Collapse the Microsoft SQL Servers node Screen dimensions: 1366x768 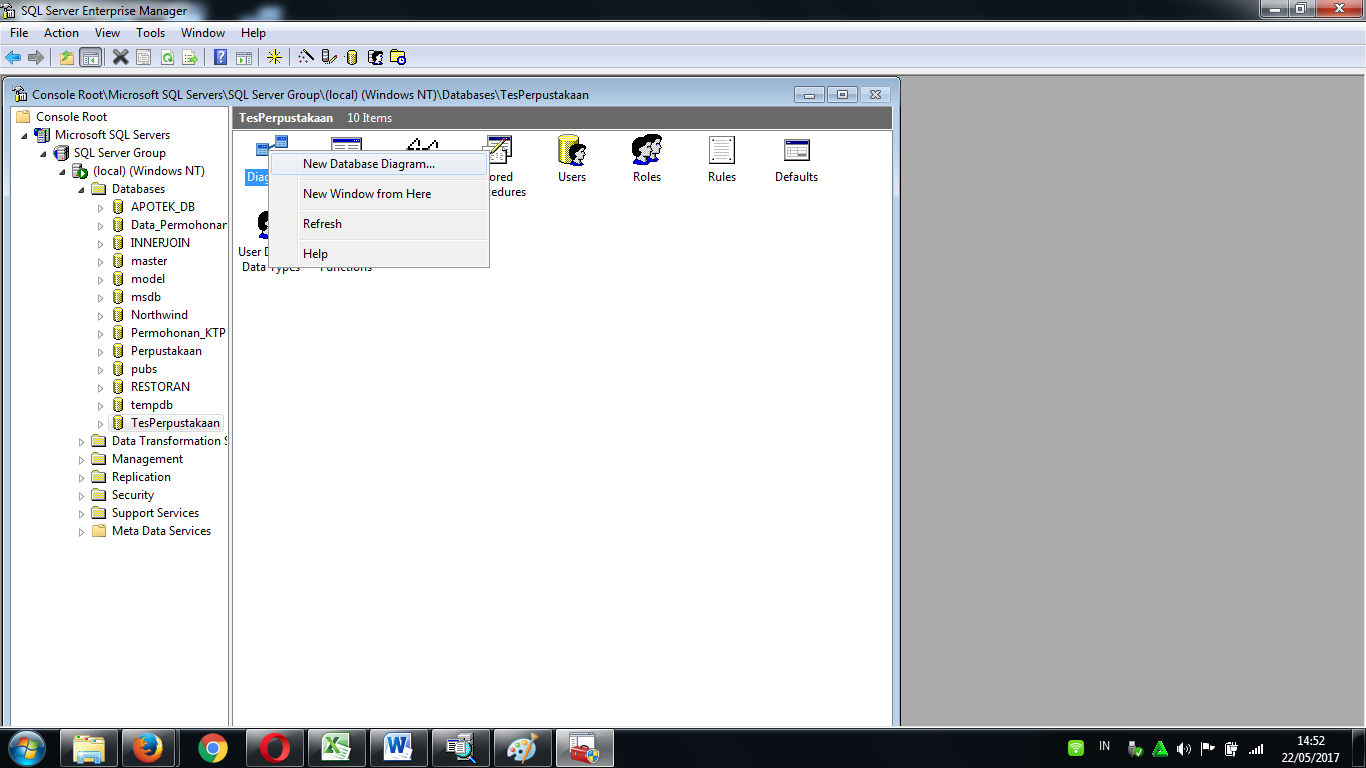(25, 135)
